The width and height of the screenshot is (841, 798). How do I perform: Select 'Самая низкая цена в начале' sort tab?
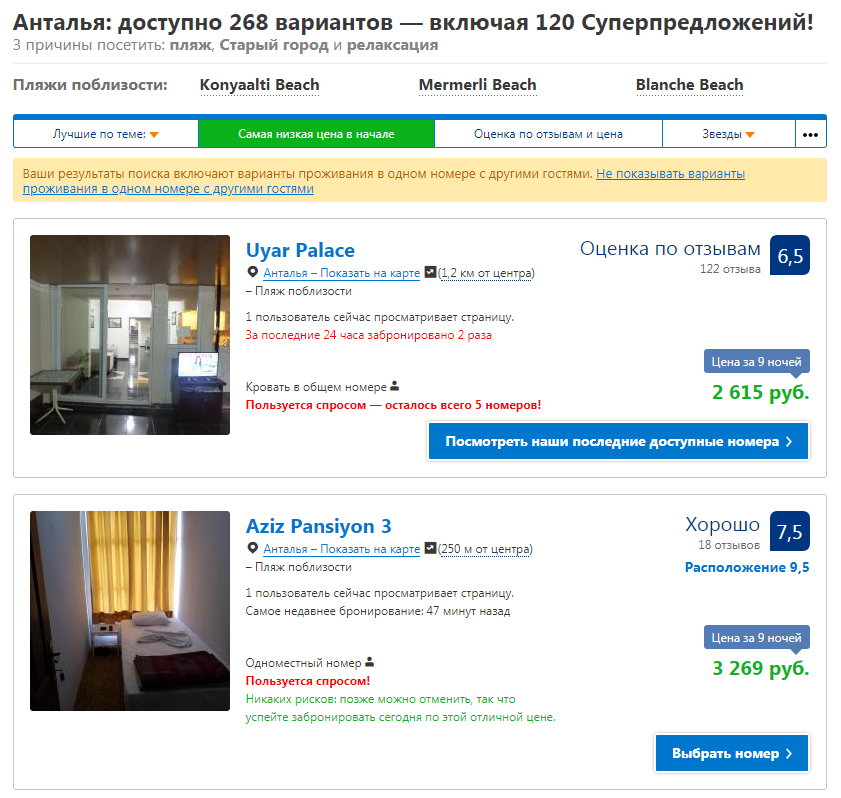click(x=316, y=134)
